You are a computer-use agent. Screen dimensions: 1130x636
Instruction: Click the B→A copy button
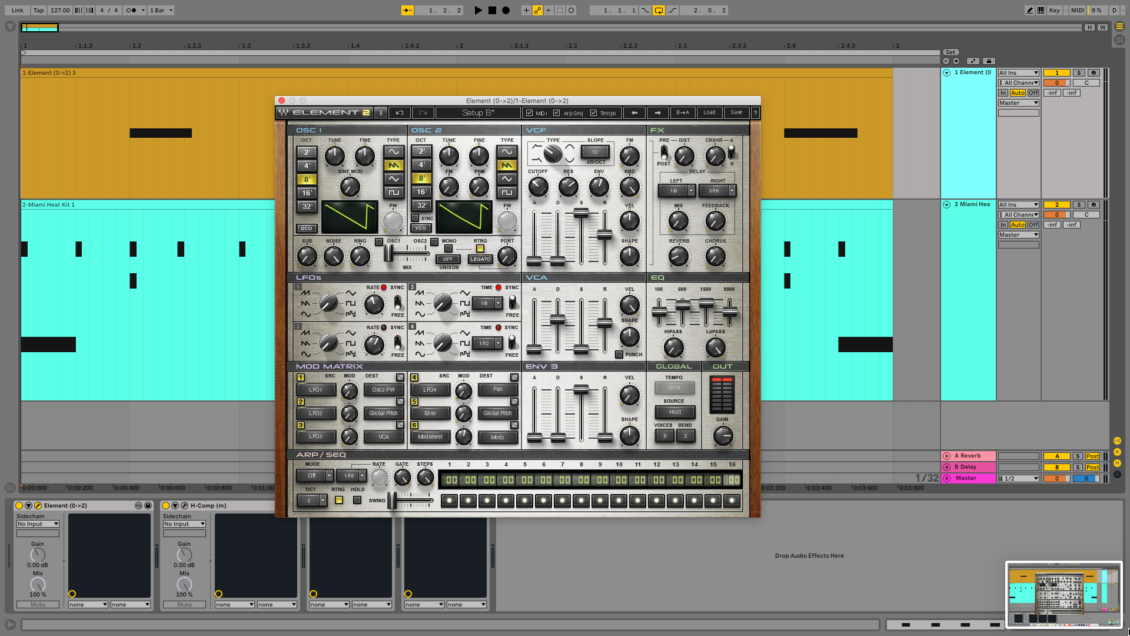click(682, 112)
